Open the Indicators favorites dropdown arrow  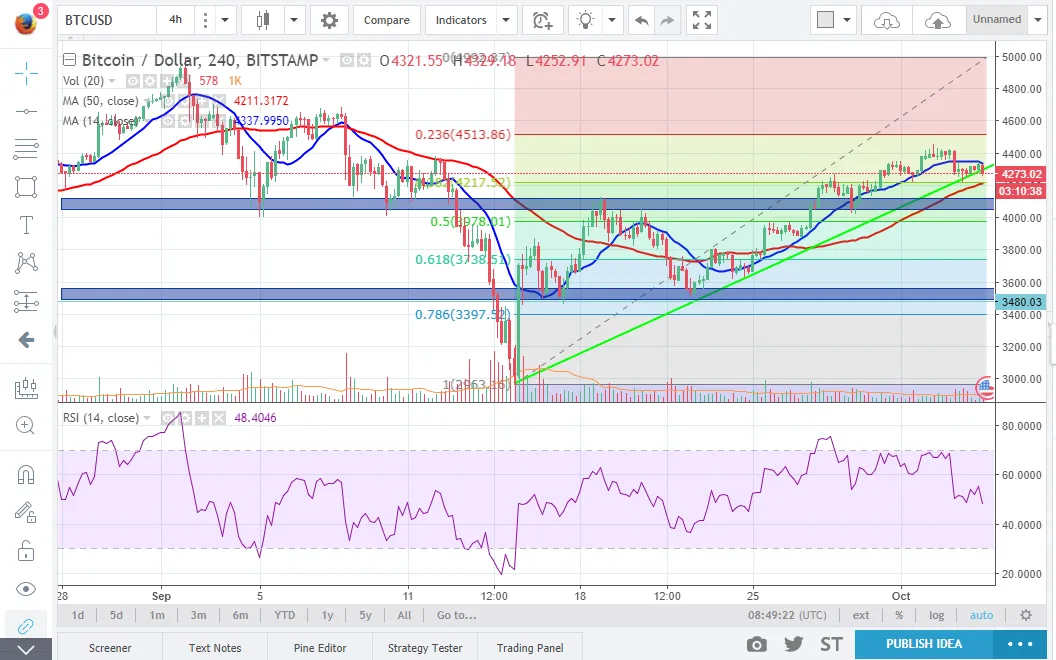[x=506, y=20]
